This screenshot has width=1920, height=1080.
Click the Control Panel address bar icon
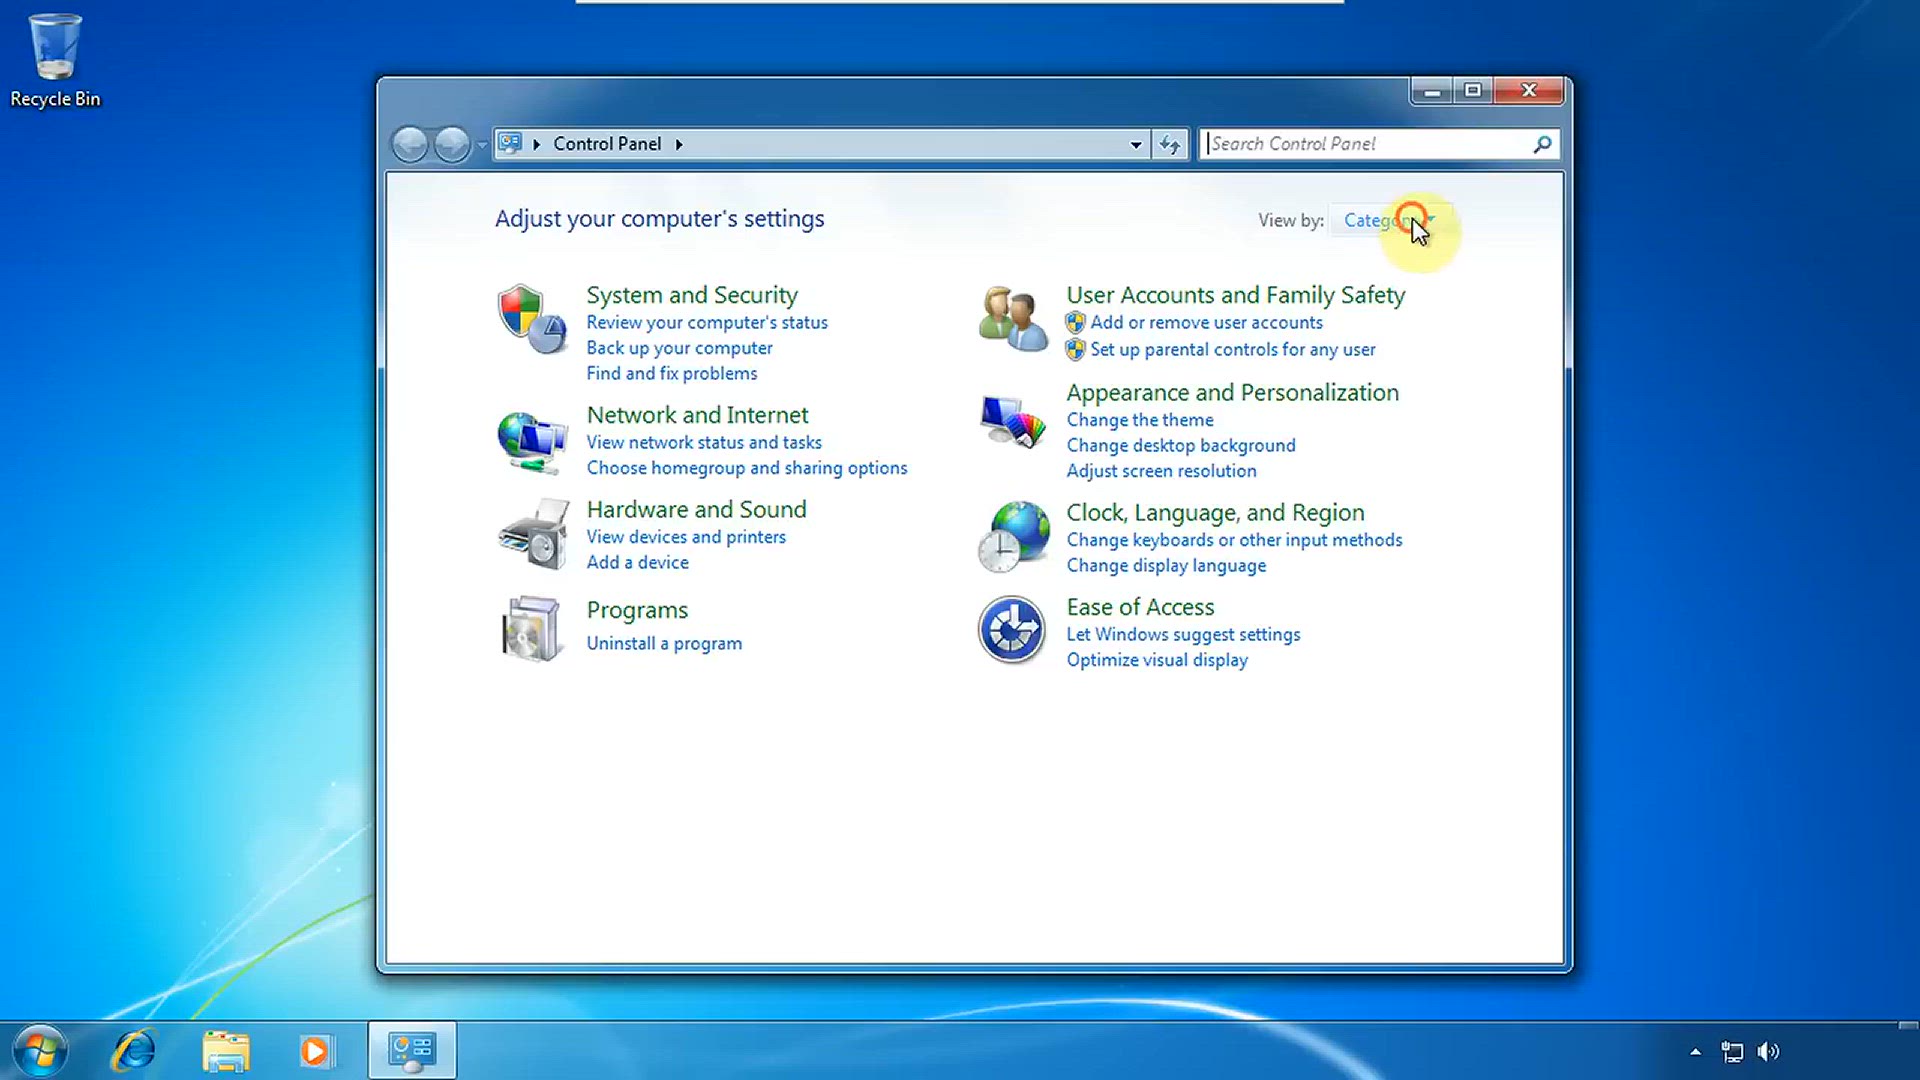pyautogui.click(x=510, y=143)
